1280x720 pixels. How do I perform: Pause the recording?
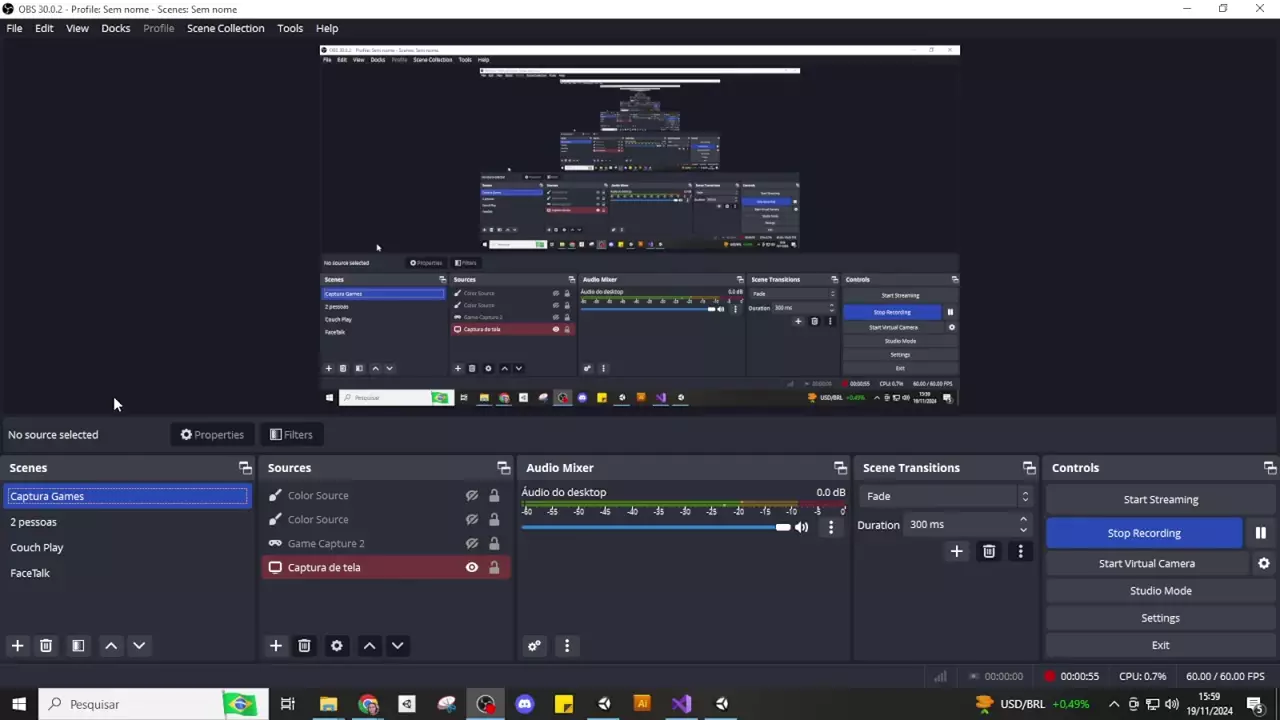(x=1261, y=533)
